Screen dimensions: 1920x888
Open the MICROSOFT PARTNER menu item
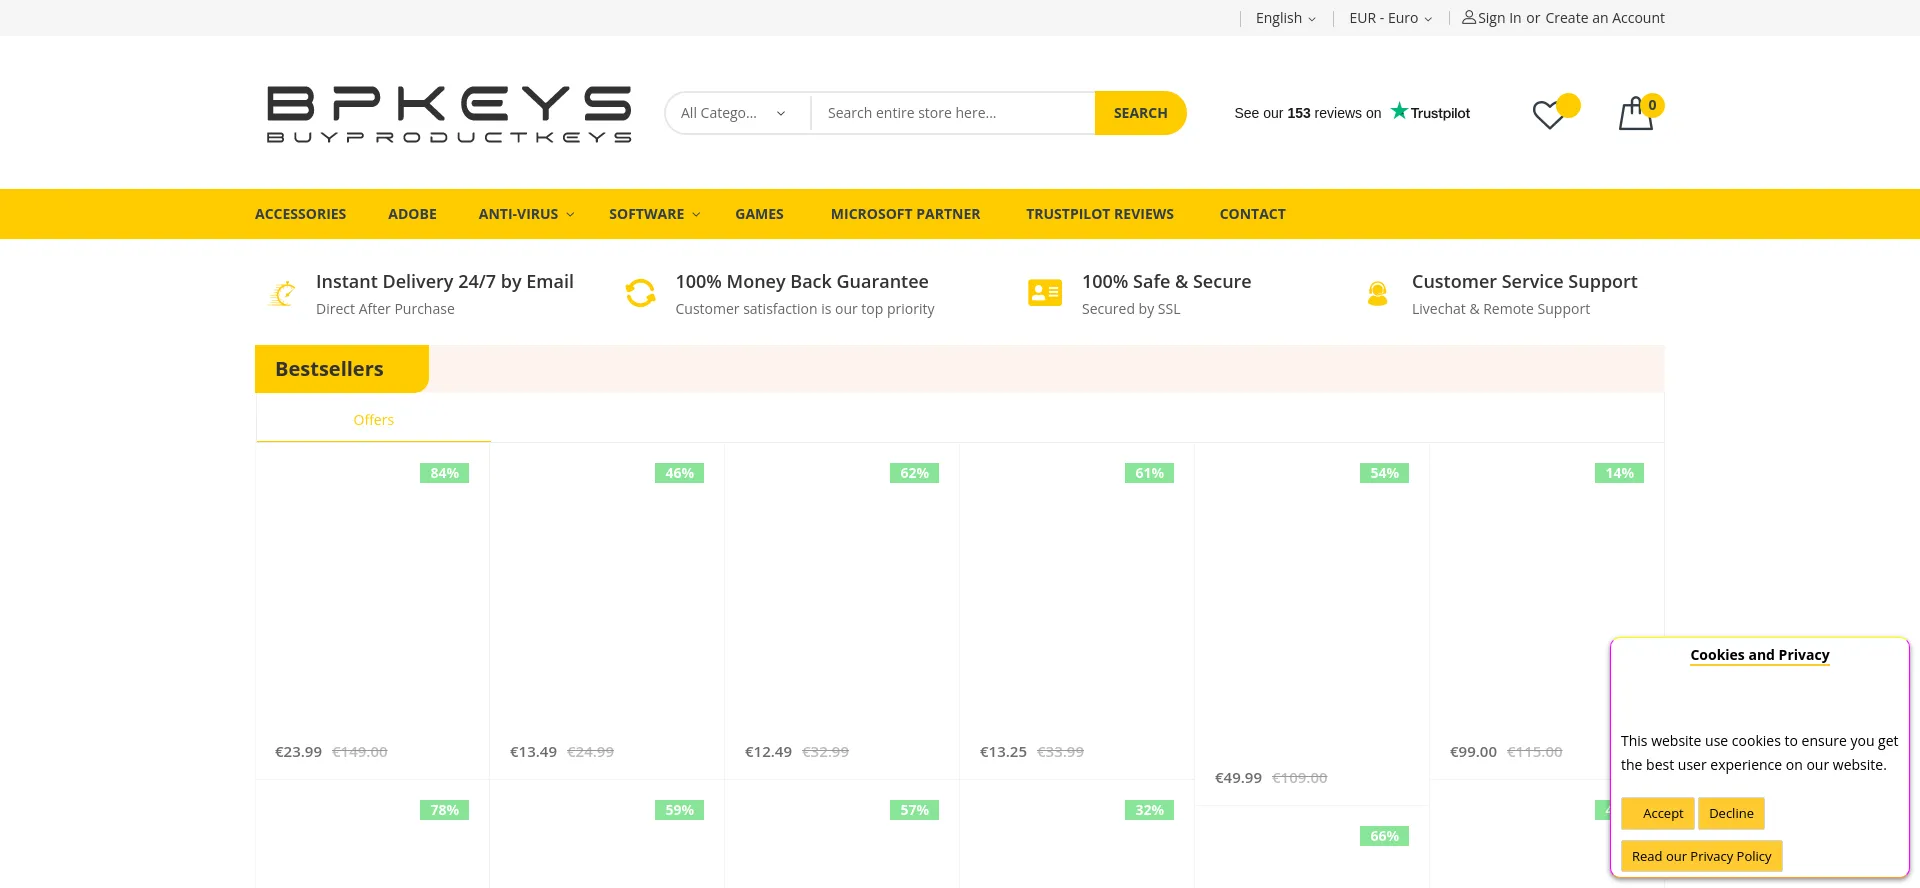[905, 214]
